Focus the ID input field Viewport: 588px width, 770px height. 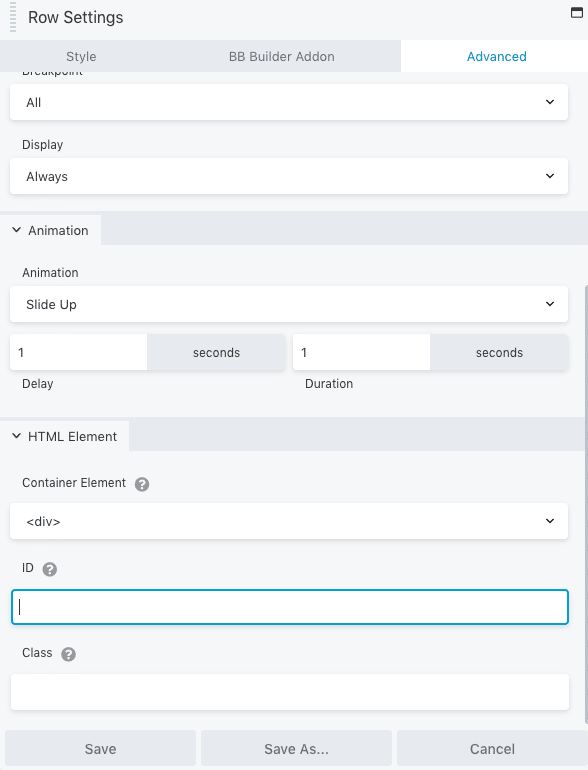(x=290, y=607)
